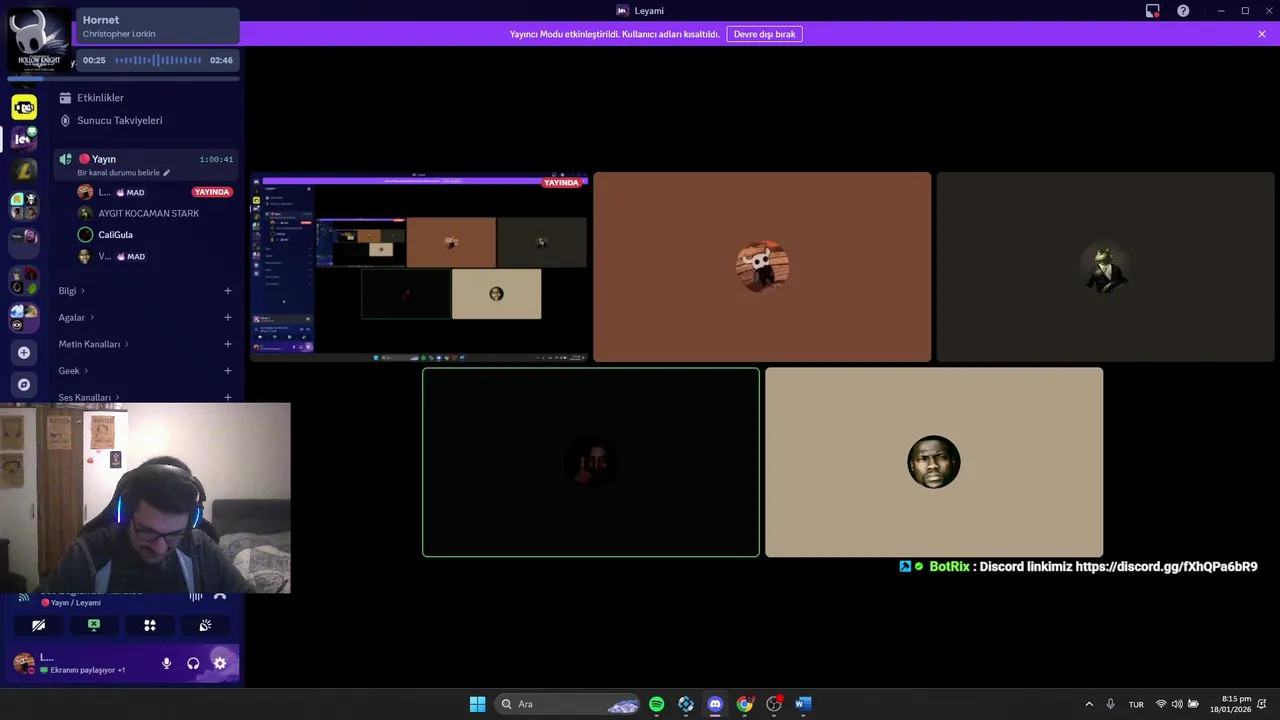
Task: Click the Hornet song title
Action: click(x=101, y=20)
